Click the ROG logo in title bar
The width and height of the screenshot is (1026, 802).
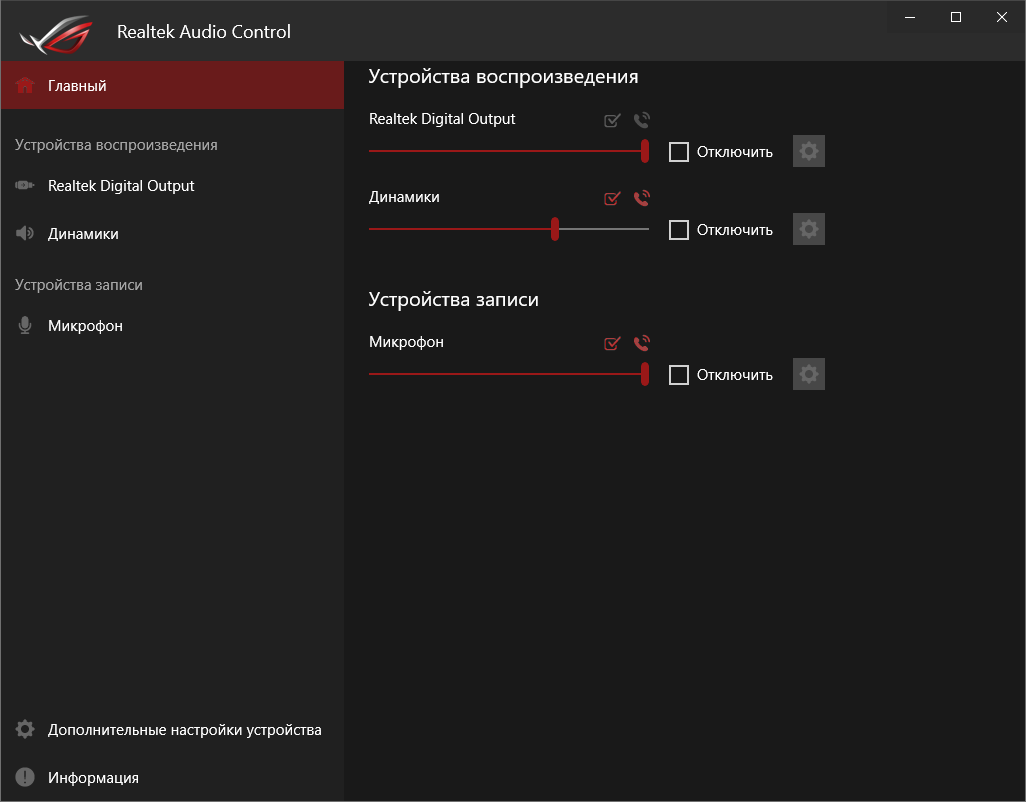click(x=53, y=34)
